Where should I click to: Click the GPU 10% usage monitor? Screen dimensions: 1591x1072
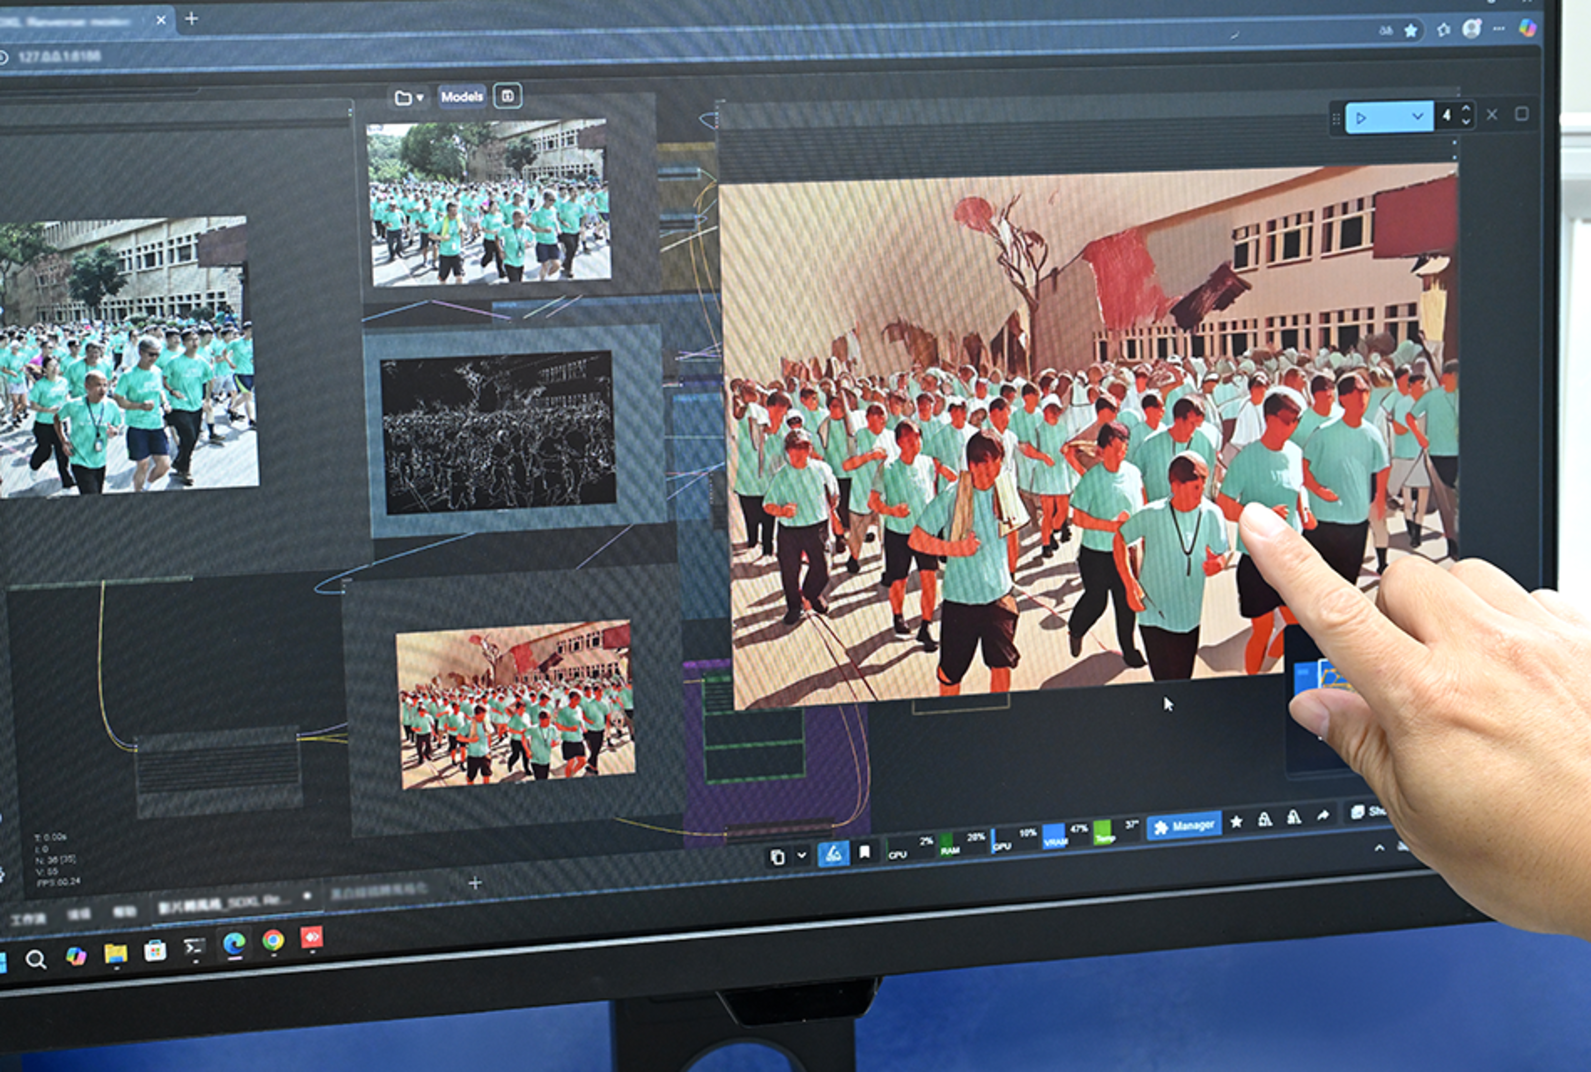point(1015,840)
